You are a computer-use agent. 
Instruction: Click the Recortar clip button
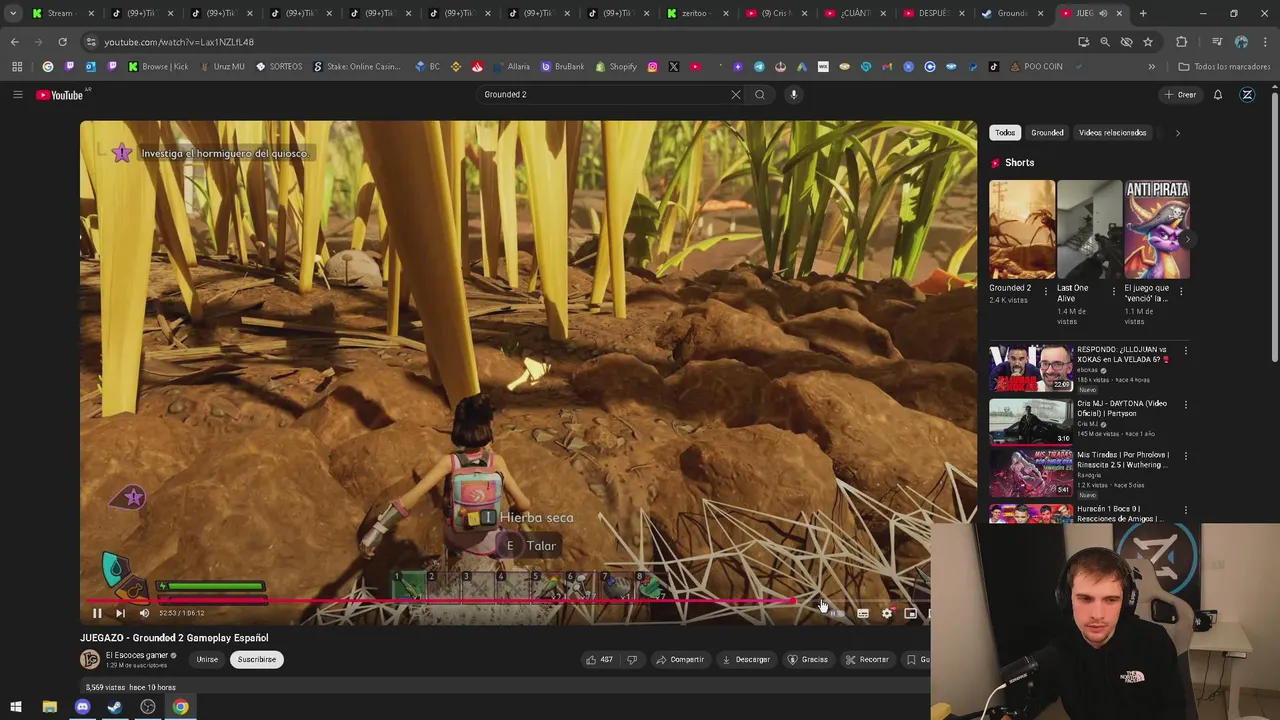pyautogui.click(x=867, y=659)
